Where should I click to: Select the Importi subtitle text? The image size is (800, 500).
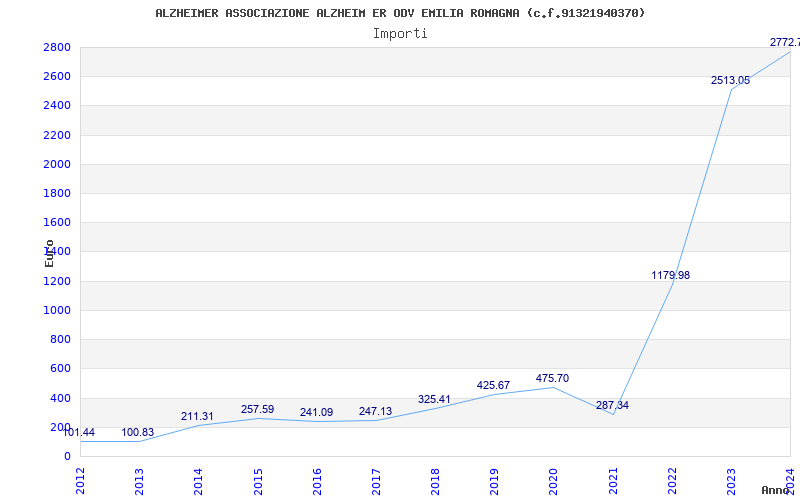click(400, 34)
